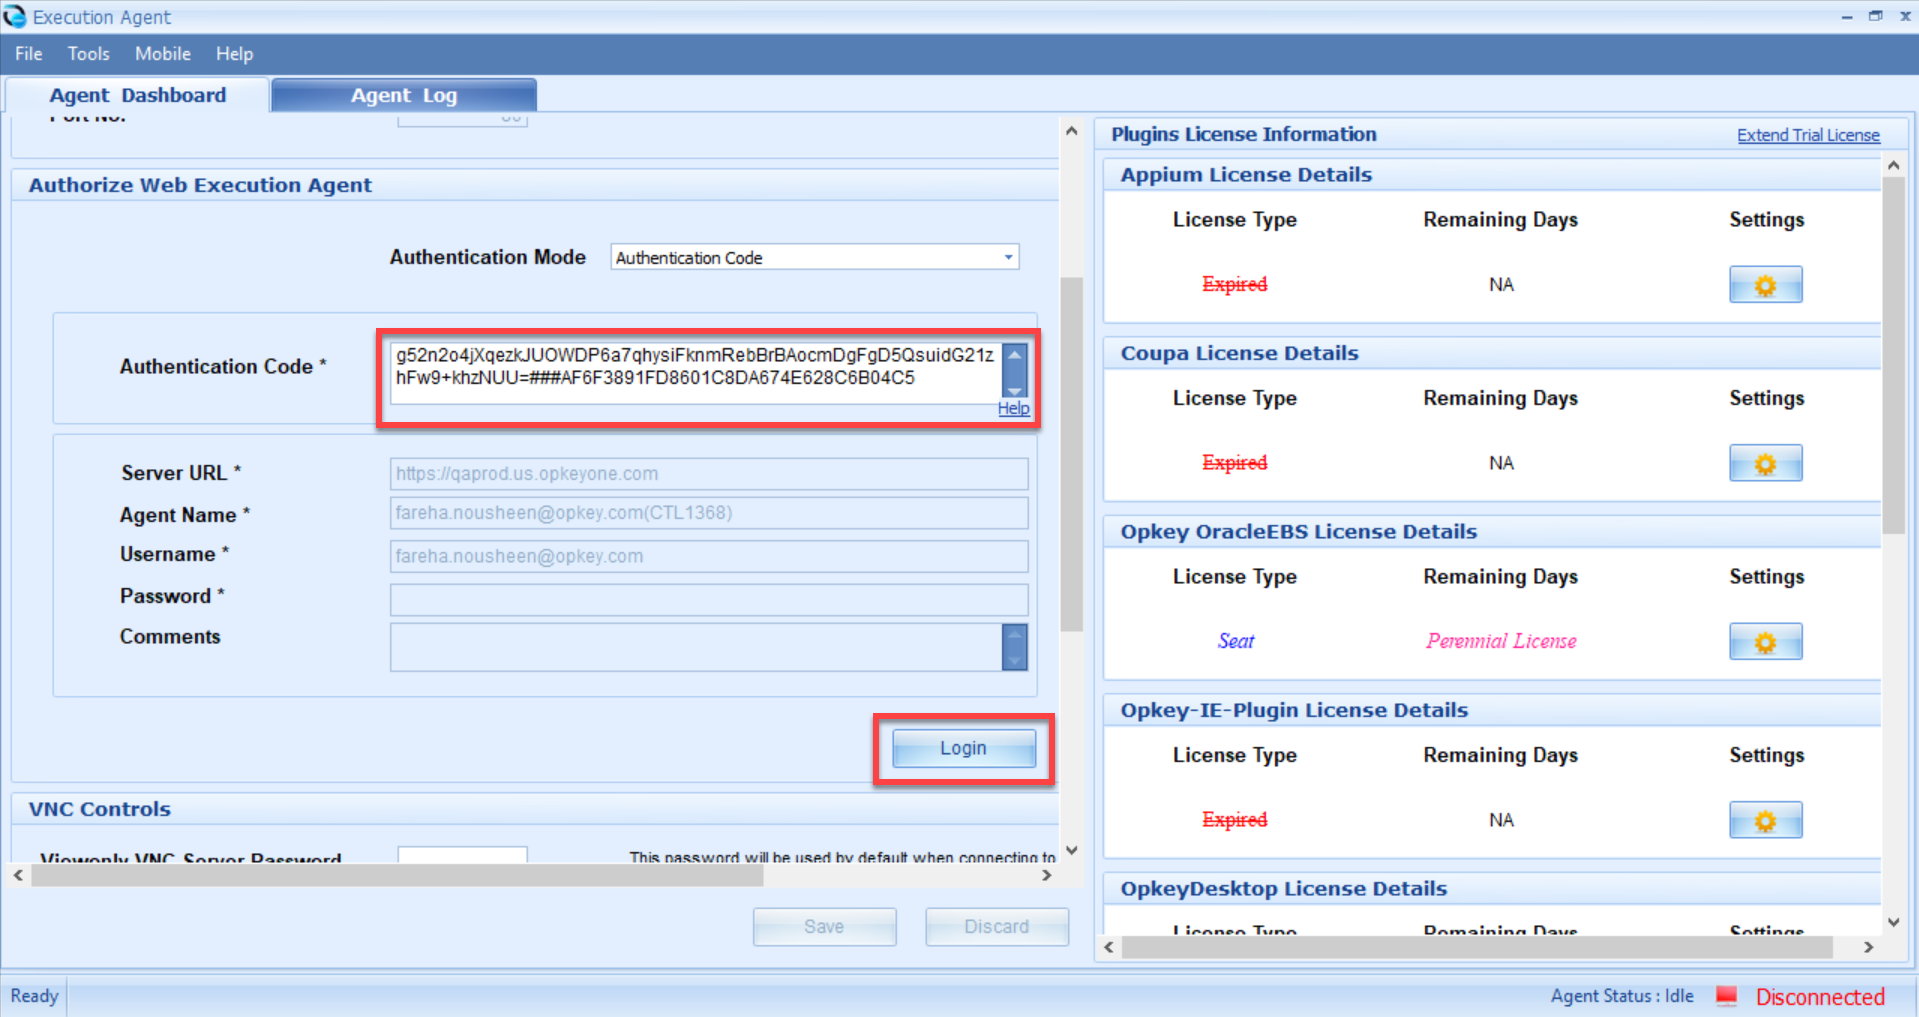1919x1017 pixels.
Task: Click down arrow in Comments box
Action: [x=1014, y=660]
